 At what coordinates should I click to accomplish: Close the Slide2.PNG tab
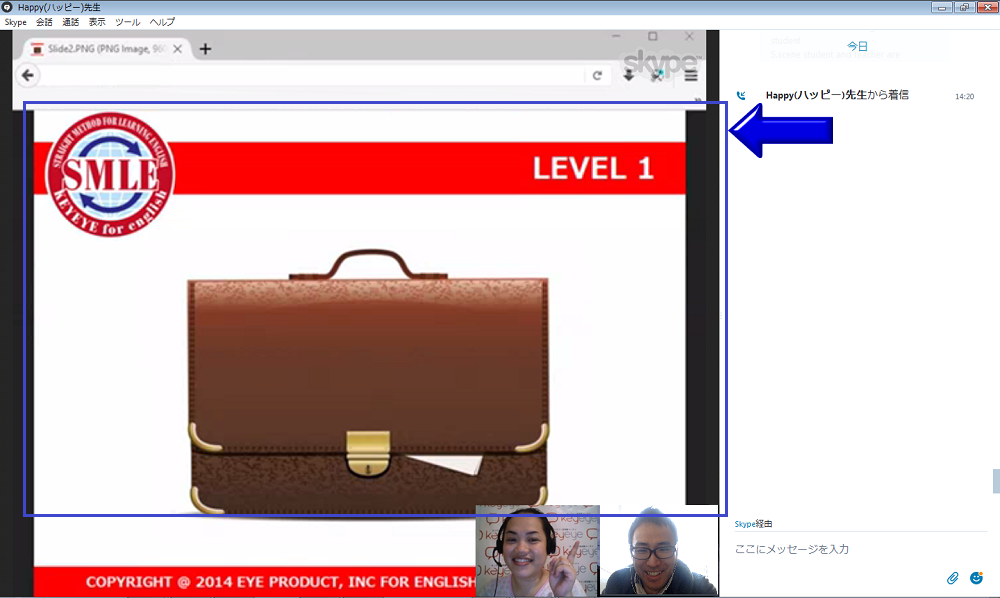(x=177, y=48)
